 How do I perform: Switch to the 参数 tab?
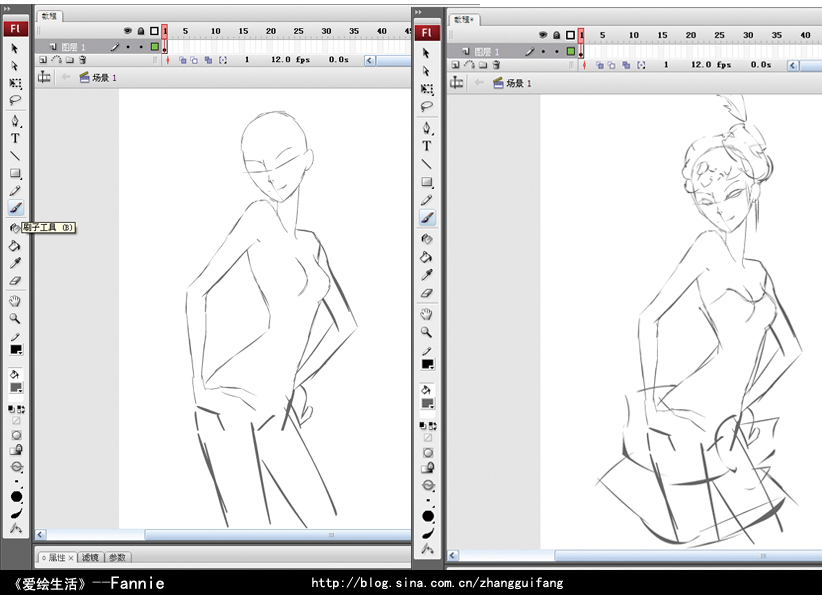tap(117, 558)
